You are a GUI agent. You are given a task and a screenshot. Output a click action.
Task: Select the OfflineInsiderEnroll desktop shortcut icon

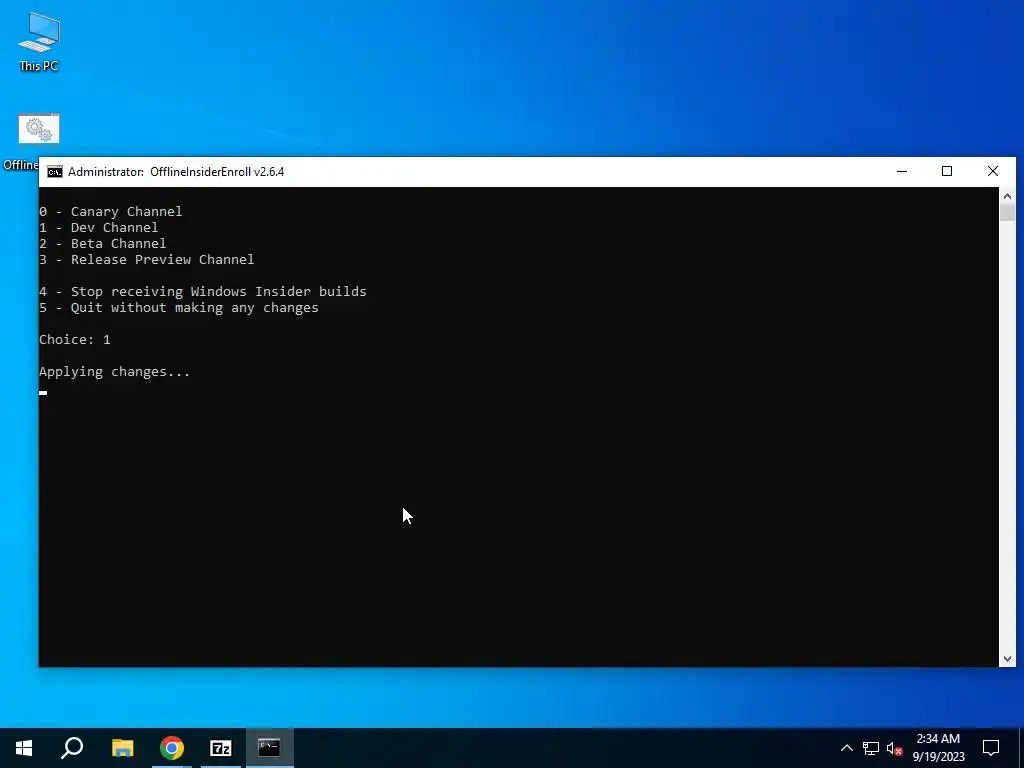click(x=39, y=129)
